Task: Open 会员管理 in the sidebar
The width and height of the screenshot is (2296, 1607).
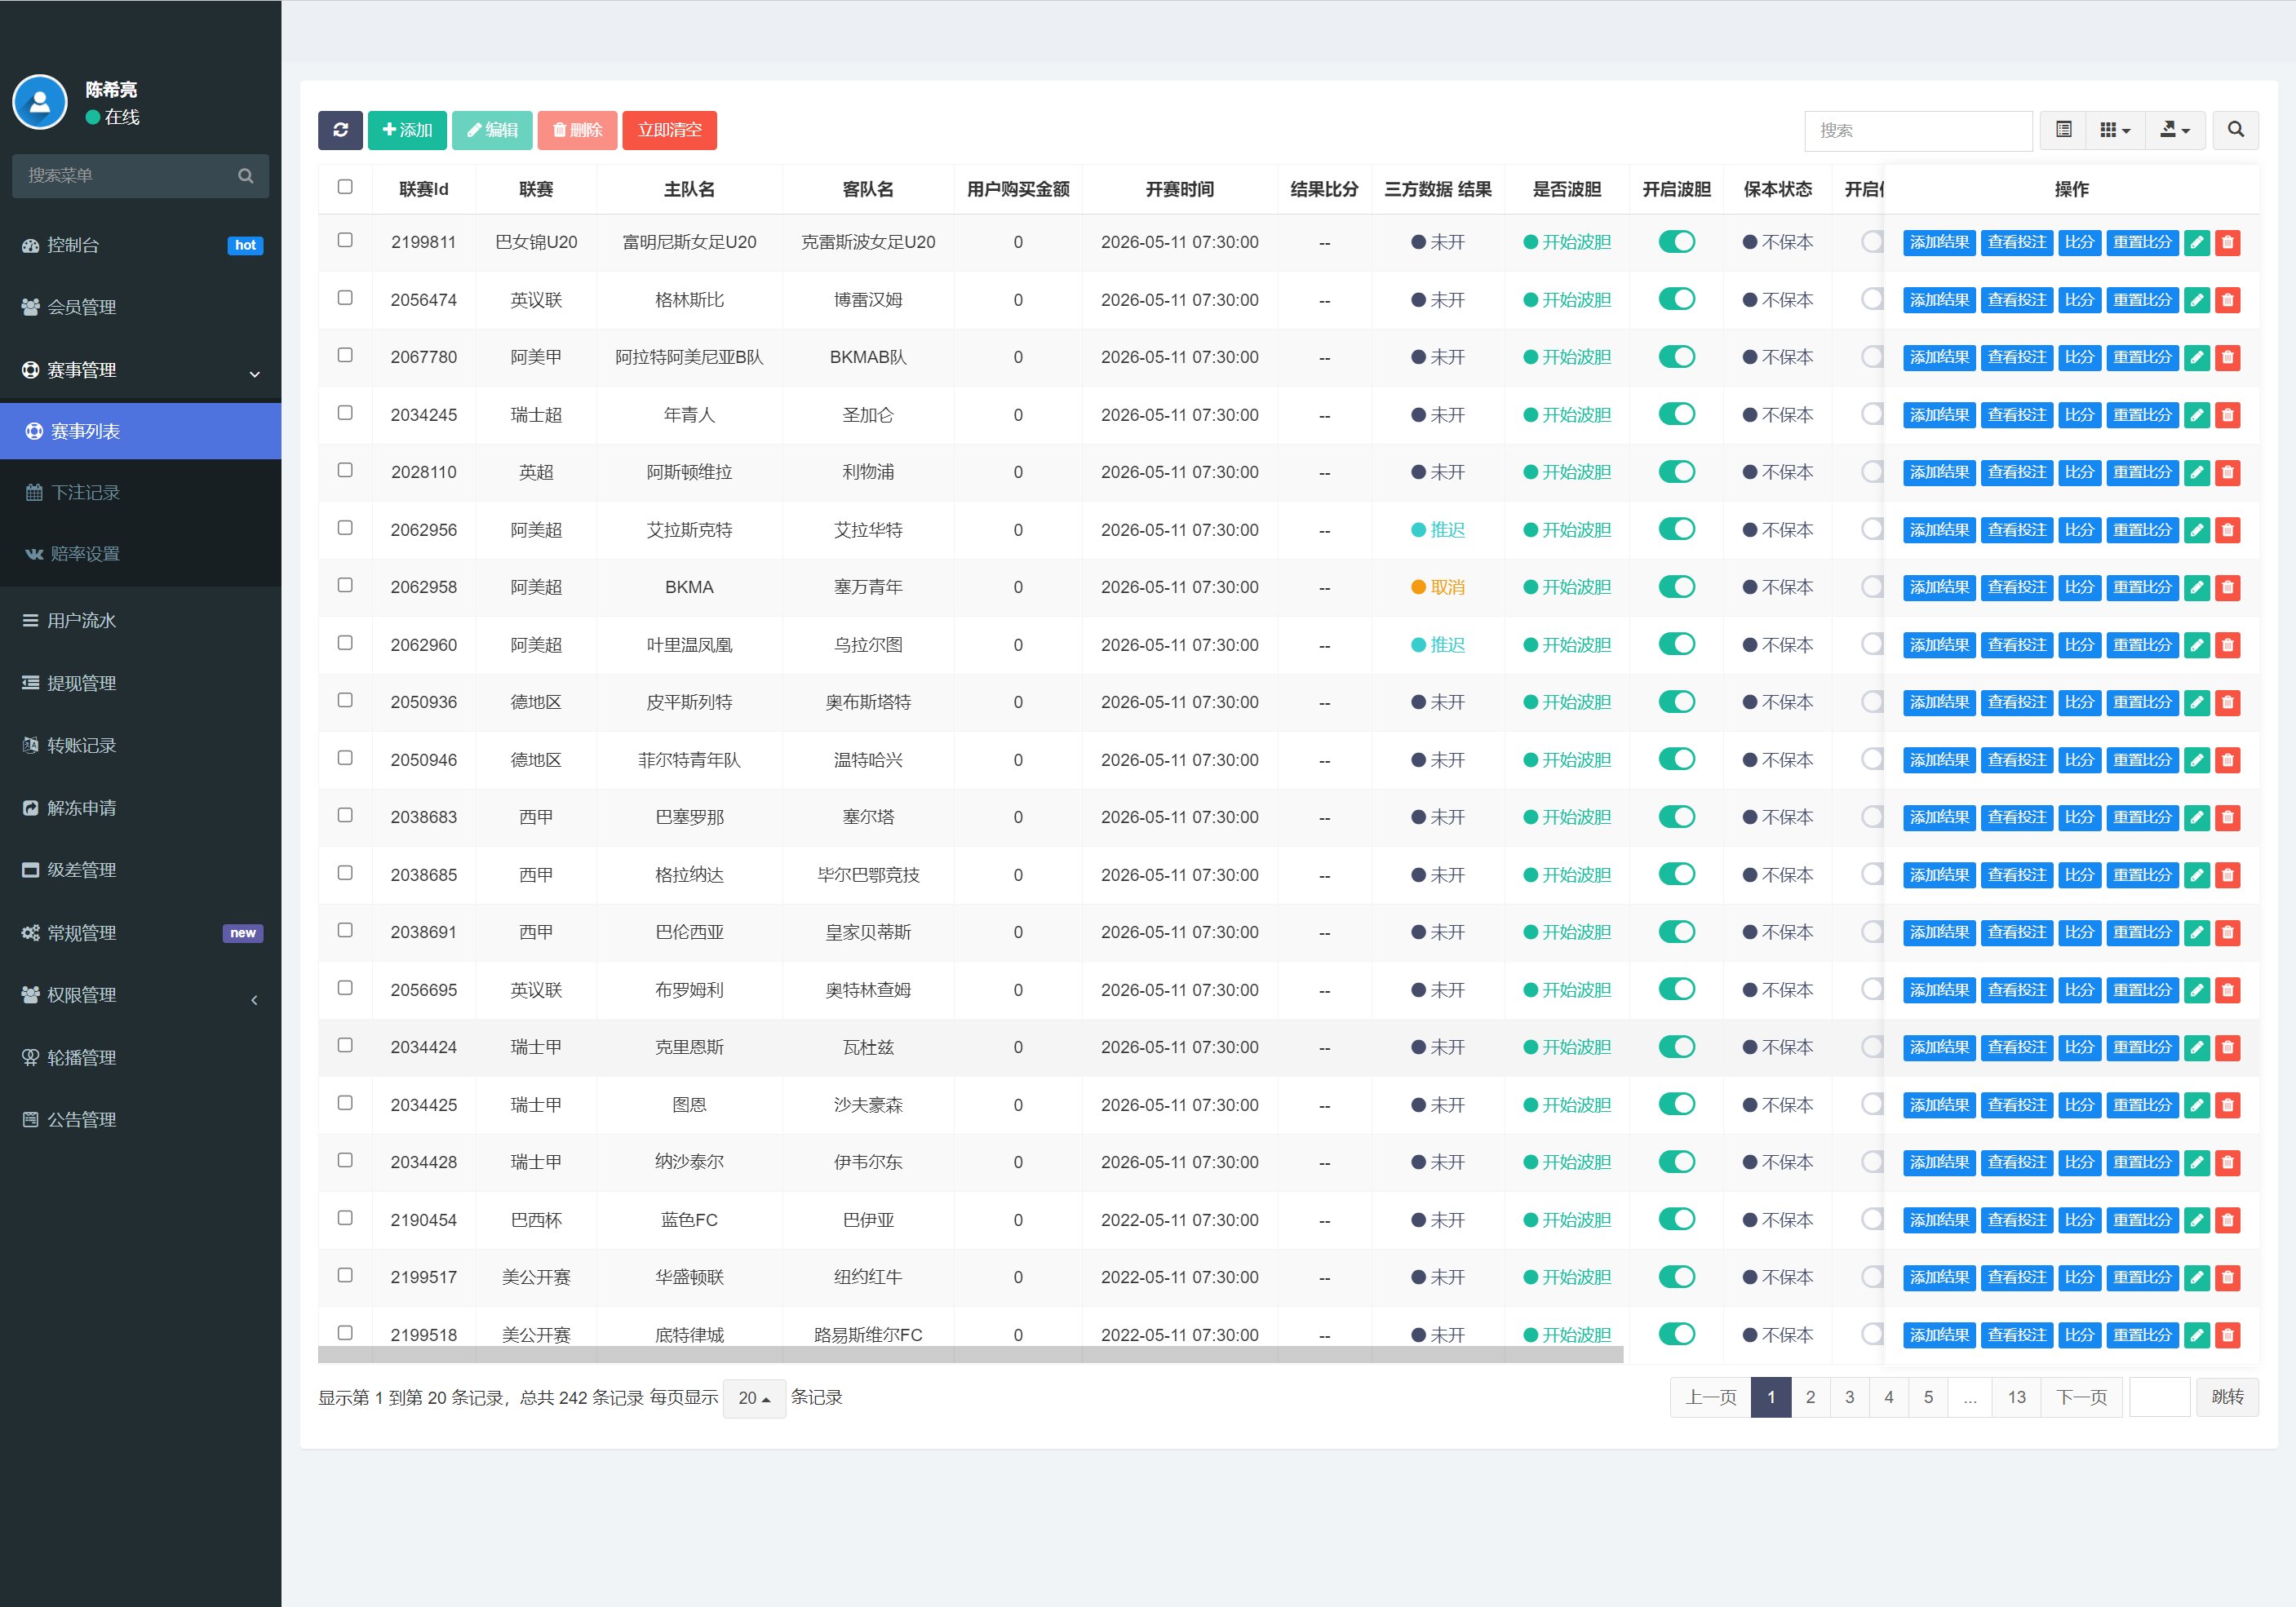Action: point(140,307)
